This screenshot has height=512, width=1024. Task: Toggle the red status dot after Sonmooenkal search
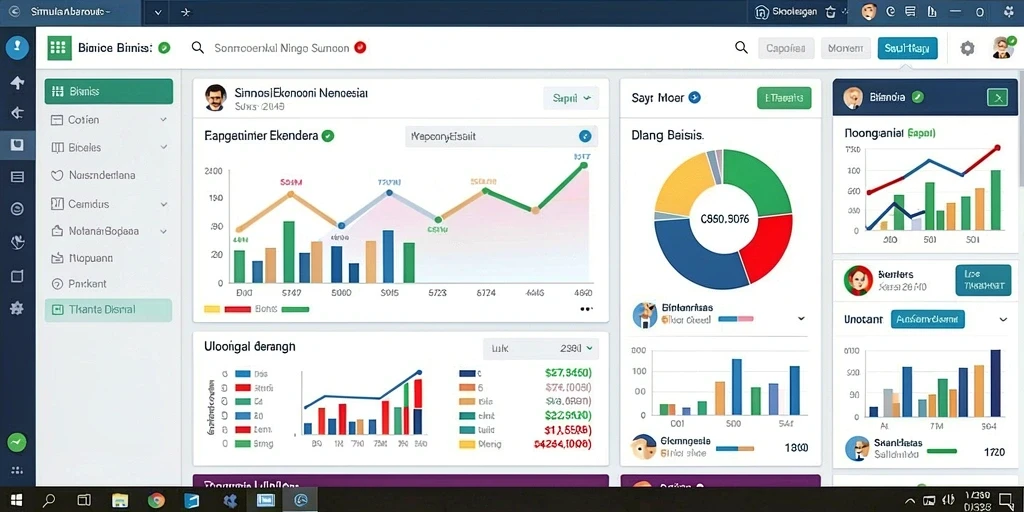pos(360,48)
